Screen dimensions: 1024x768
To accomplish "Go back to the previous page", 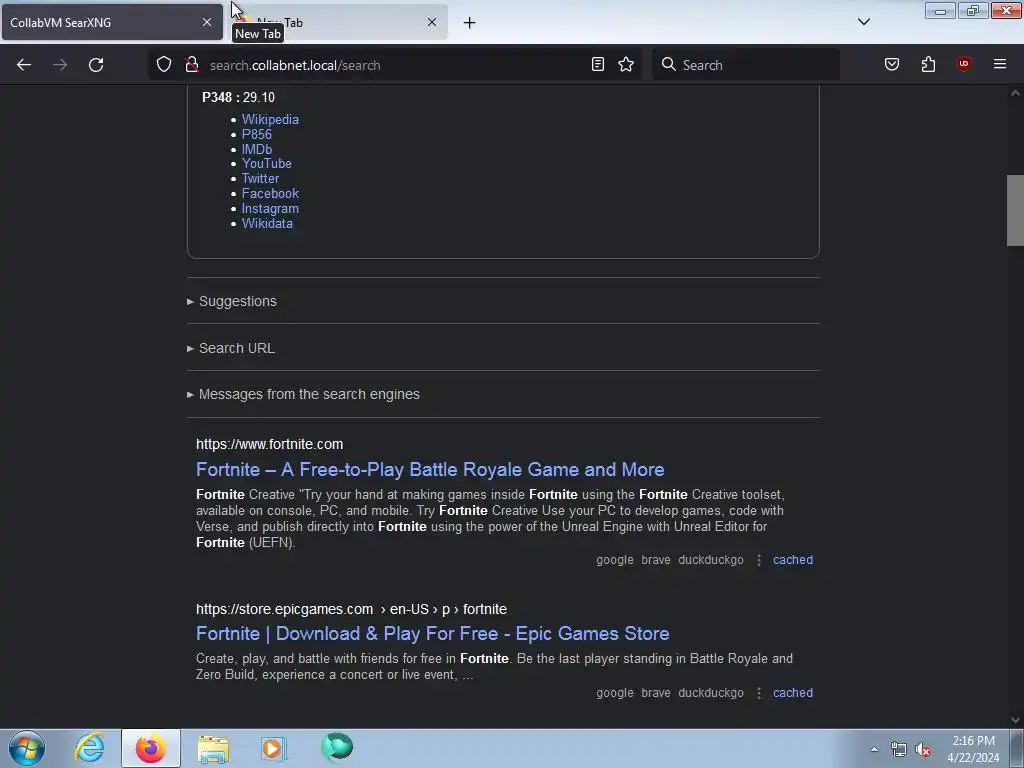I will [24, 65].
